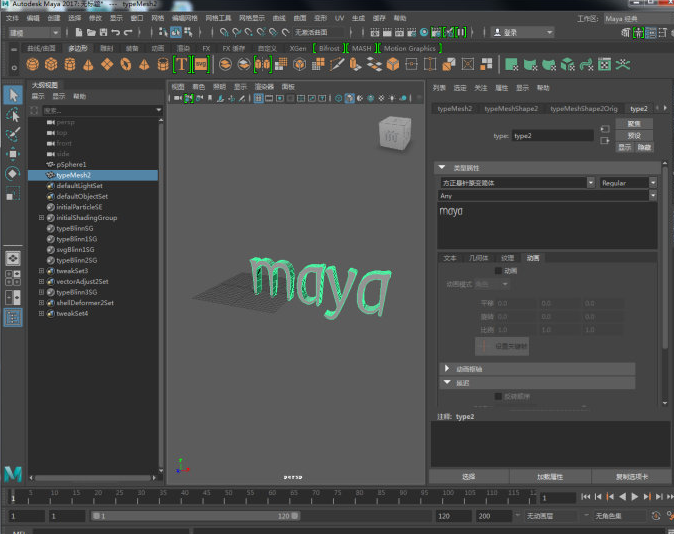
Task: Click the SVG shelf tool icon
Action: pos(201,64)
